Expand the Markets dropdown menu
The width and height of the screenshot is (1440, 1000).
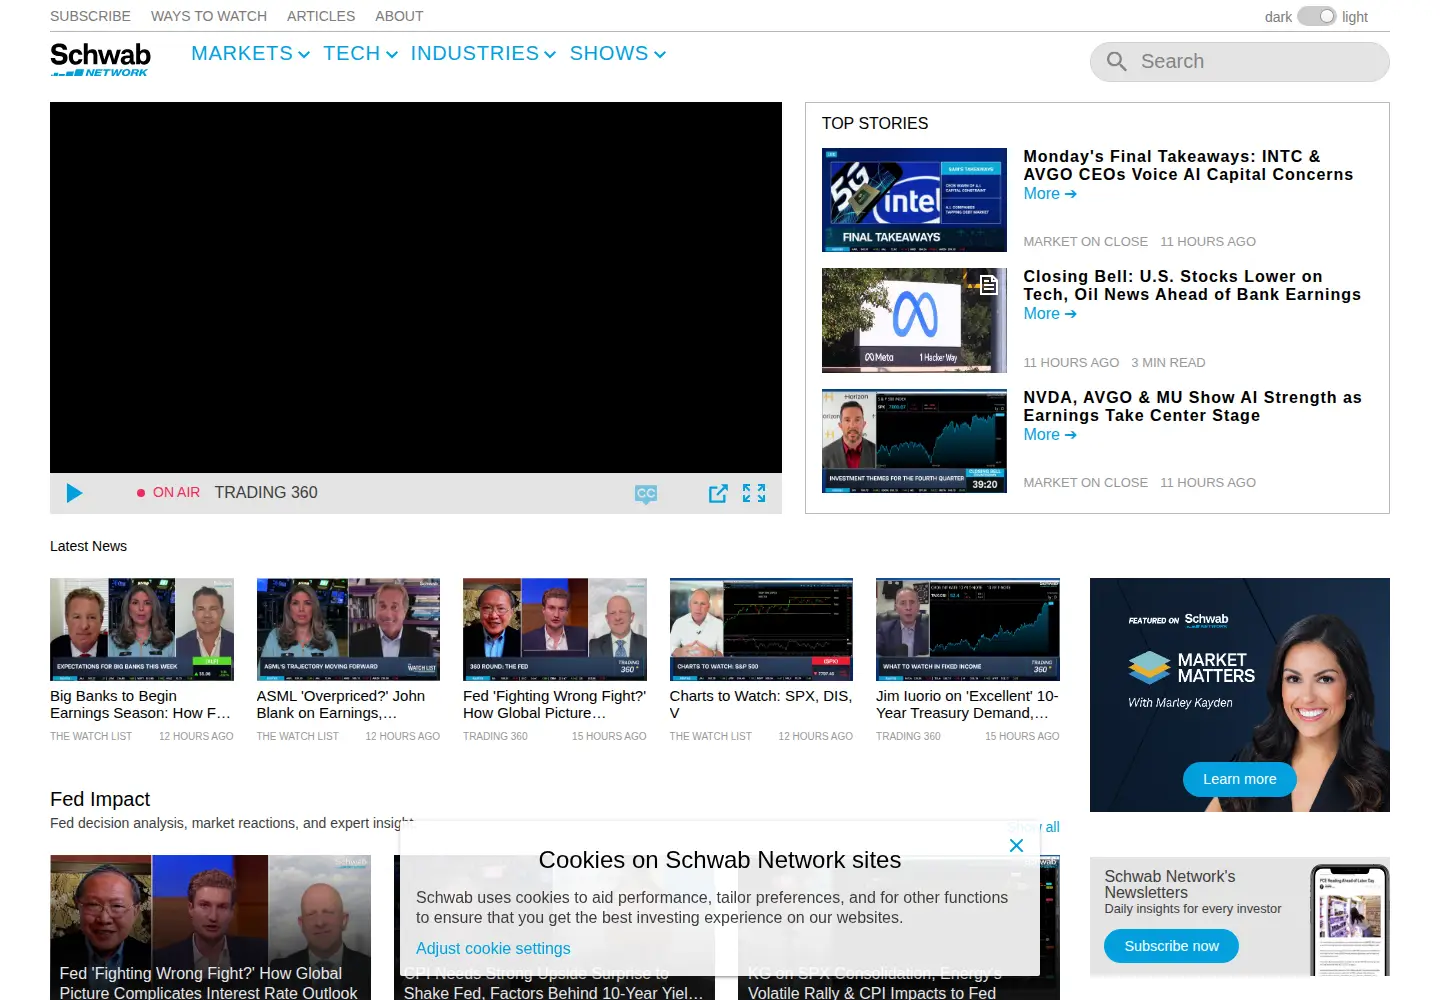click(251, 54)
